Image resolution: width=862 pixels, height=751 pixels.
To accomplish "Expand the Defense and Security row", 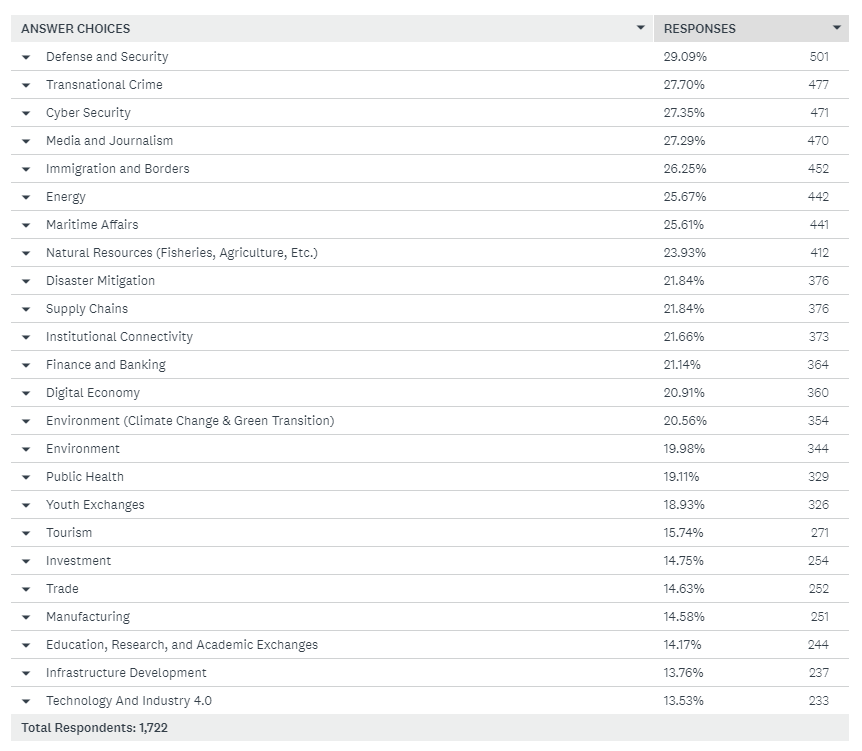I will 26,57.
